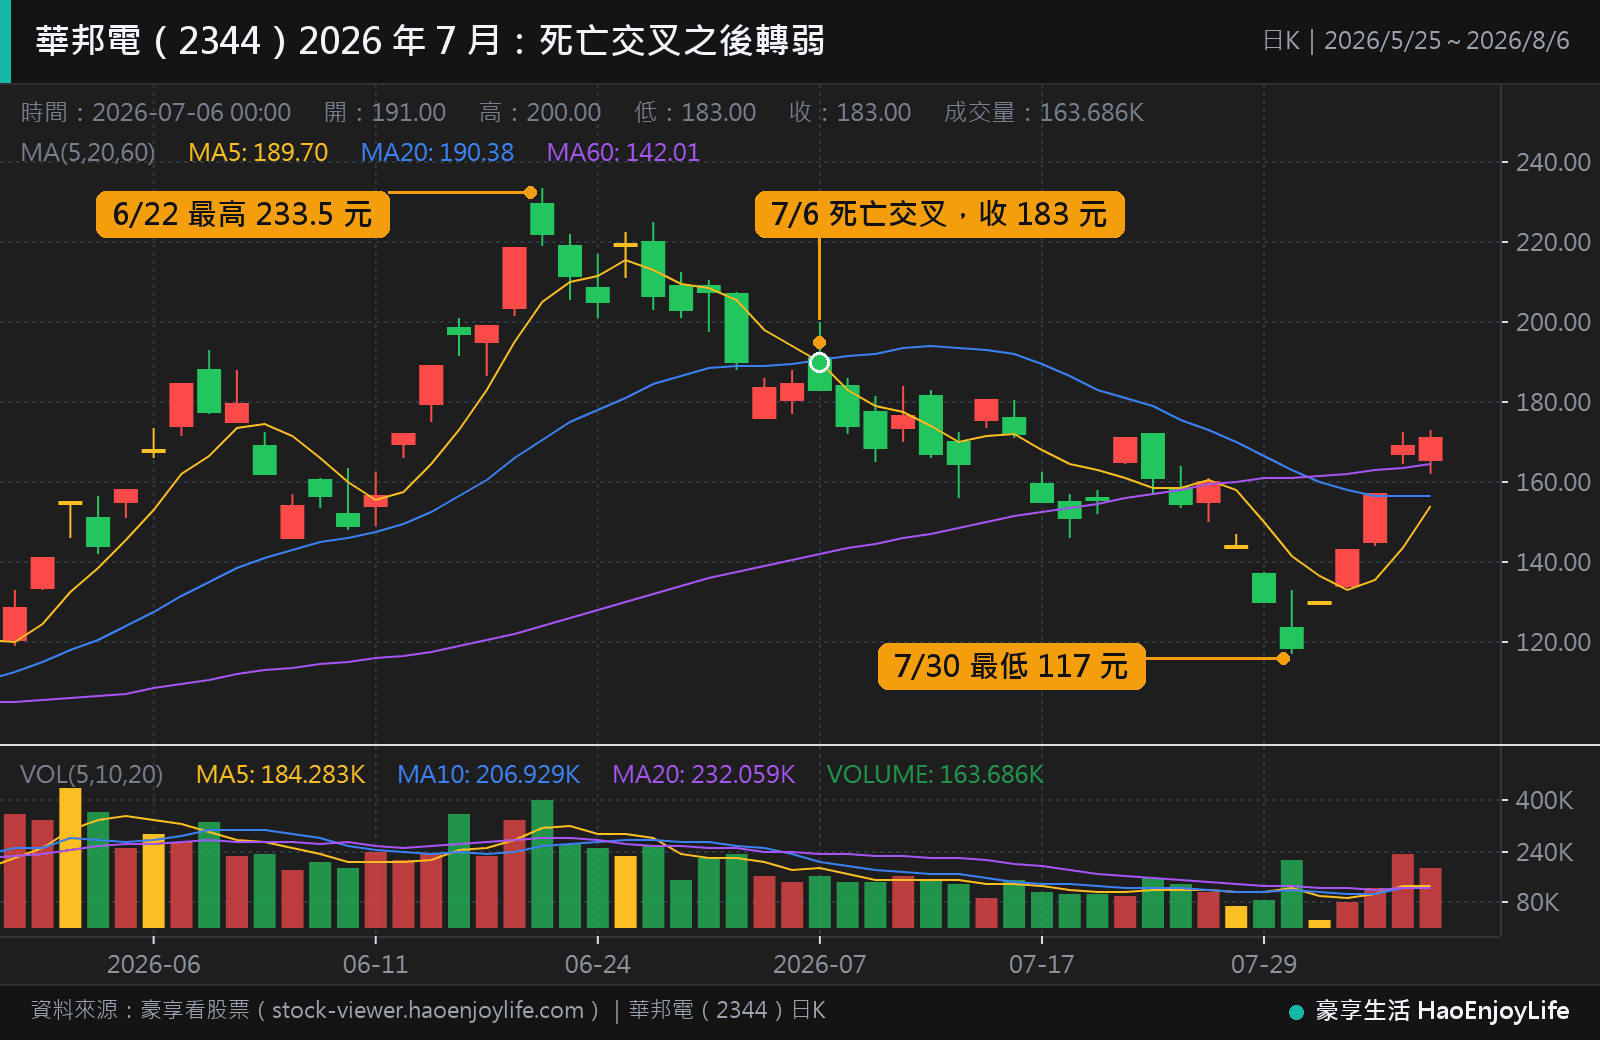
Task: Click the 400K volume axis label
Action: (1544, 801)
